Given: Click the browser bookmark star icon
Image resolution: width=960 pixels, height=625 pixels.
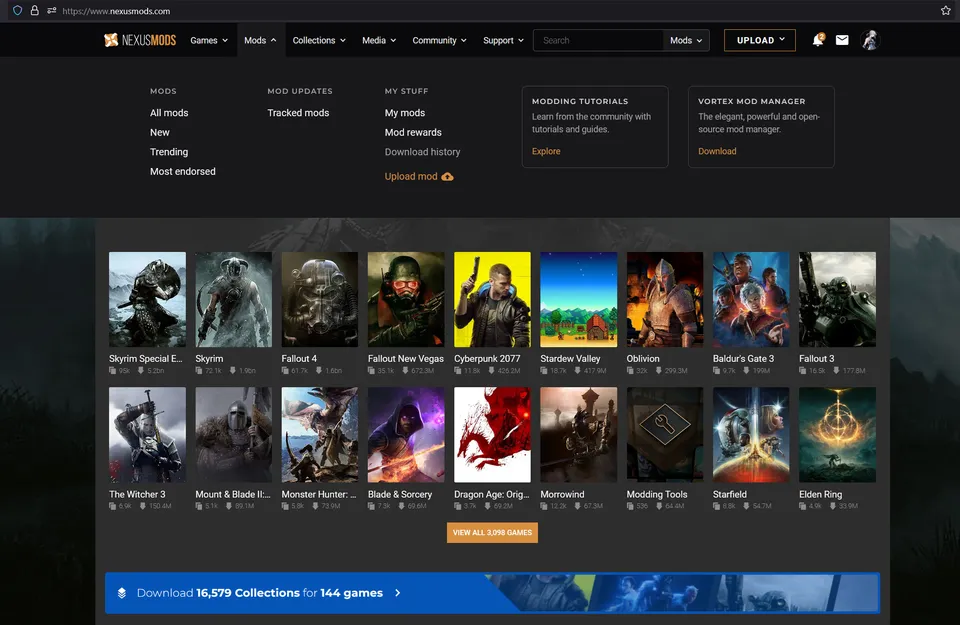Looking at the screenshot, I should [x=945, y=10].
